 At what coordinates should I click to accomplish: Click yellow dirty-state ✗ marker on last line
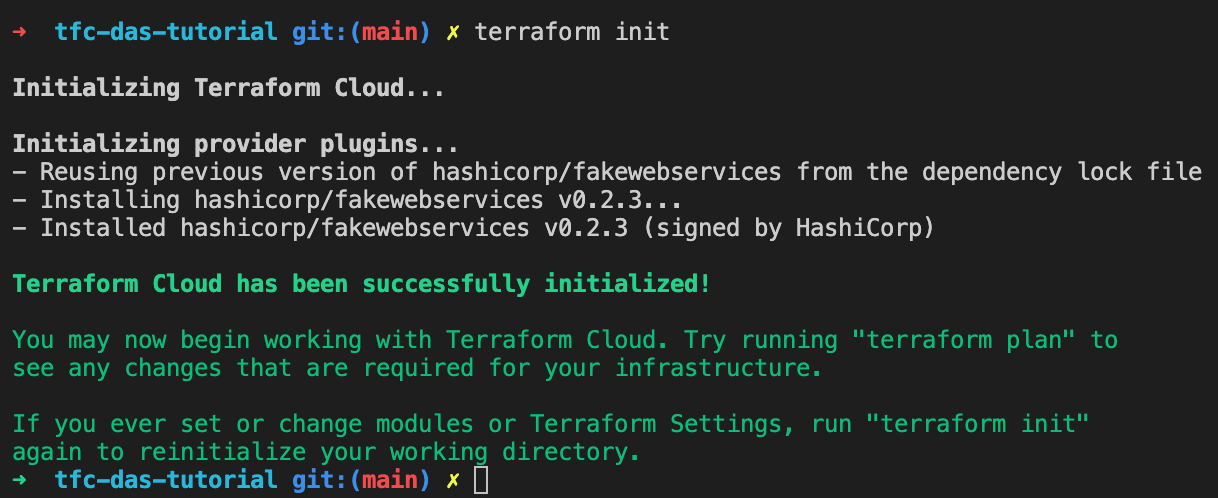[453, 481]
